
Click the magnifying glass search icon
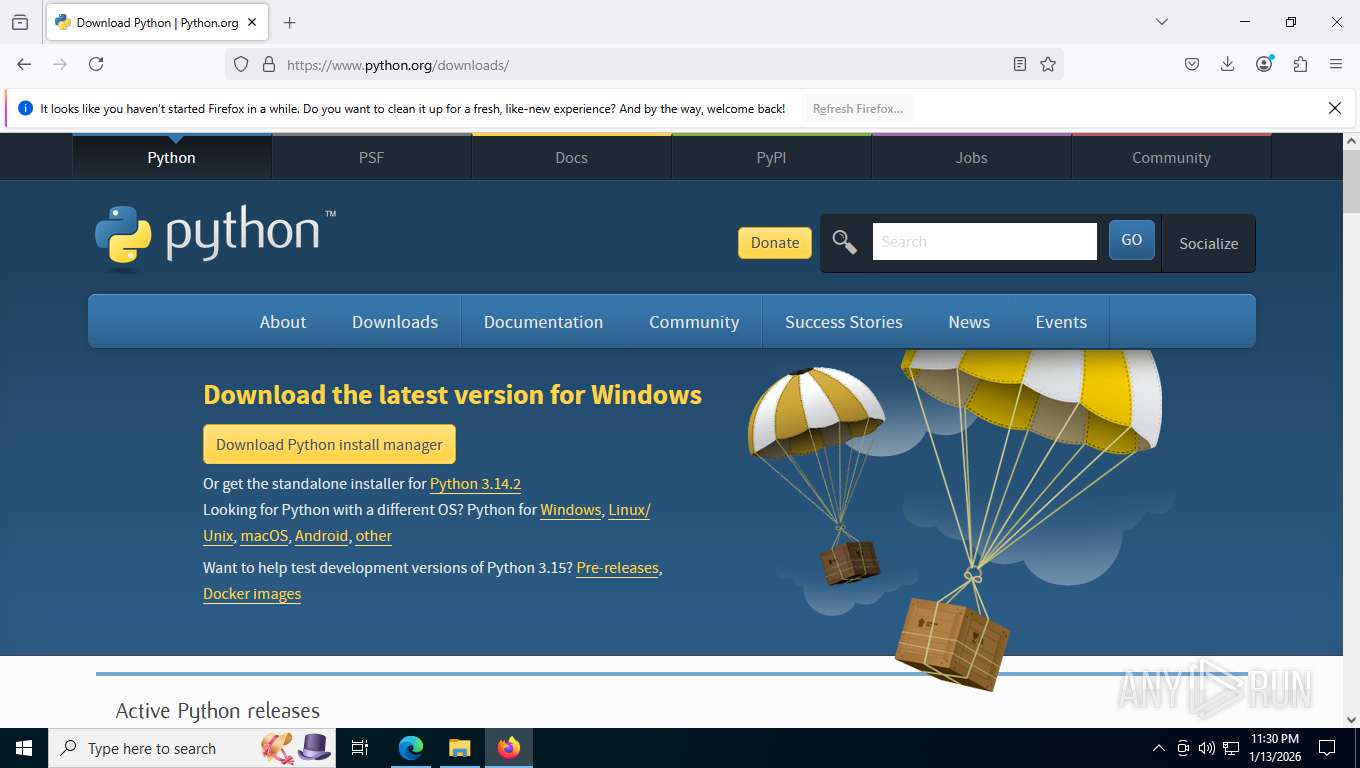point(845,242)
